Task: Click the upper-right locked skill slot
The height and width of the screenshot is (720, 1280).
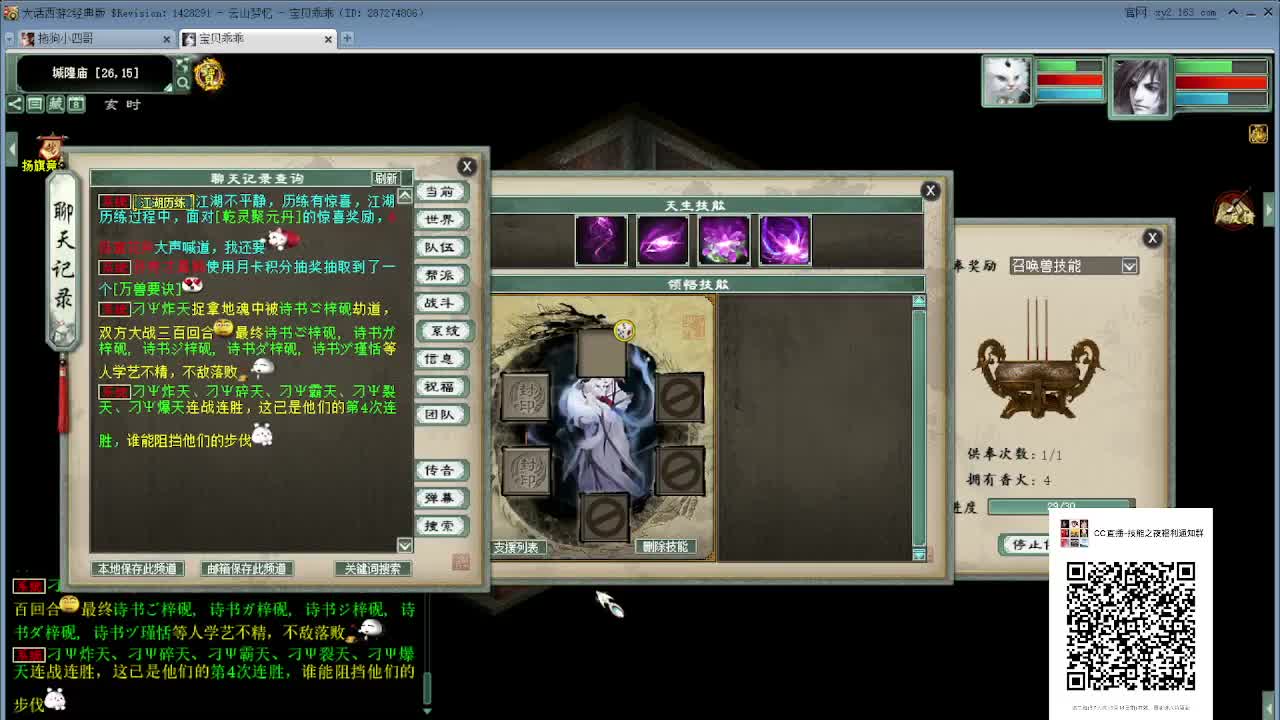Action: click(x=680, y=397)
